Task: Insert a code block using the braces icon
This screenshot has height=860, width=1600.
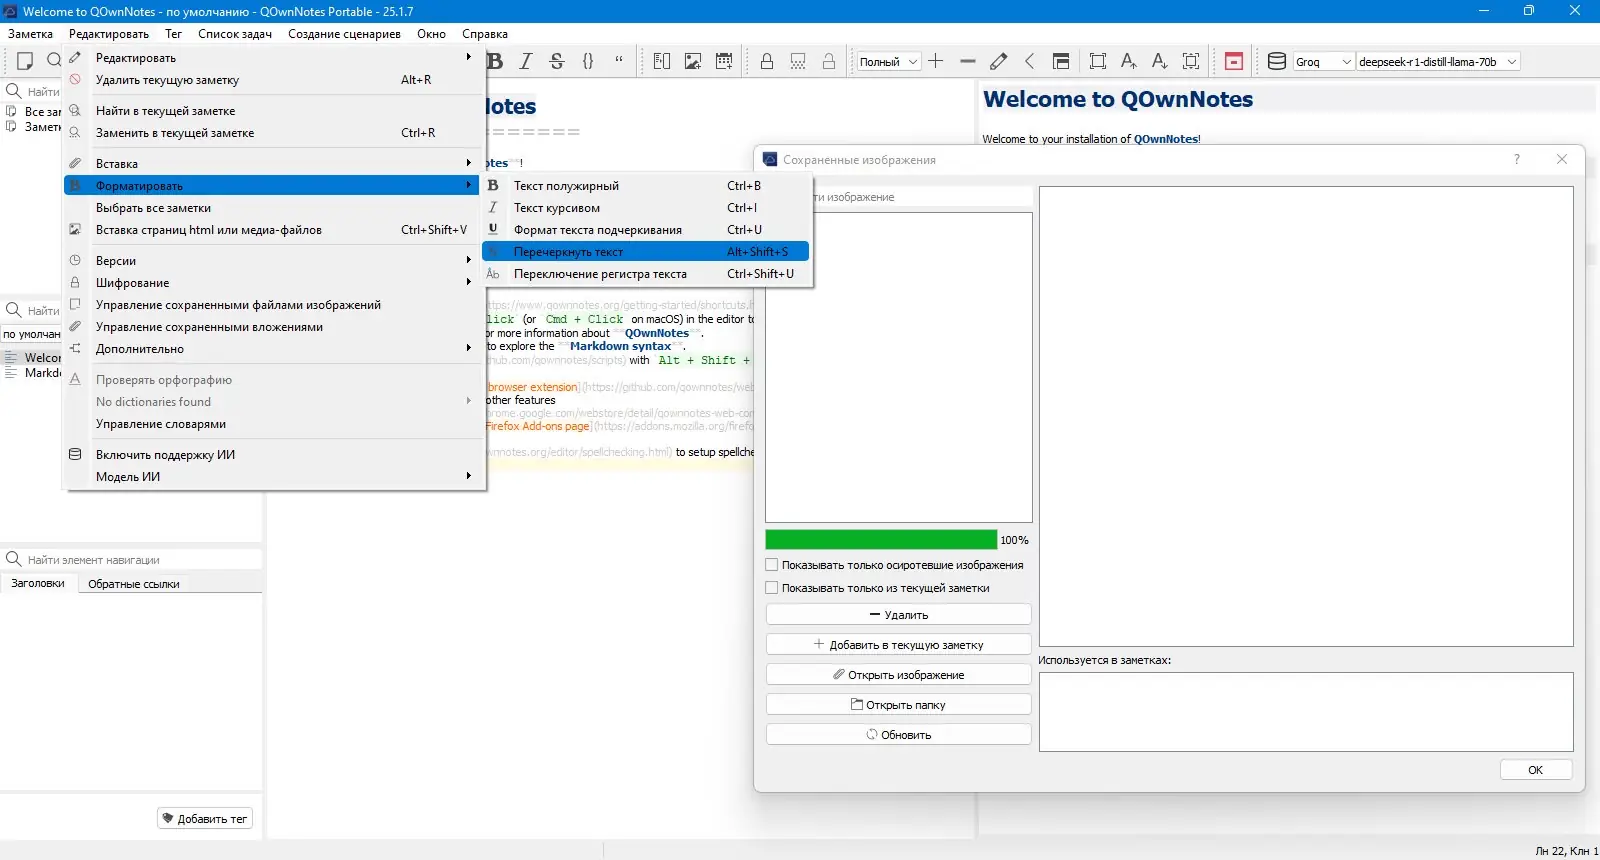Action: [588, 61]
